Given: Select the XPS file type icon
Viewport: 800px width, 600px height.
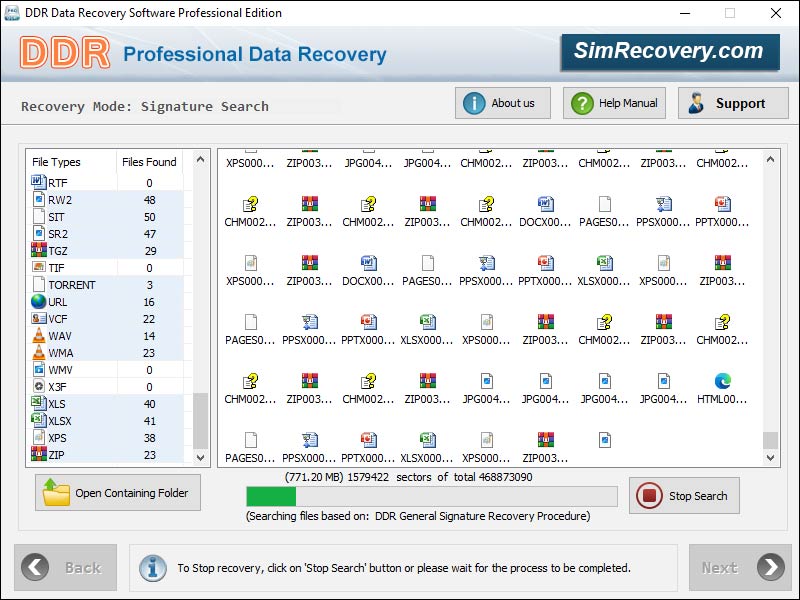Looking at the screenshot, I should tap(39, 437).
